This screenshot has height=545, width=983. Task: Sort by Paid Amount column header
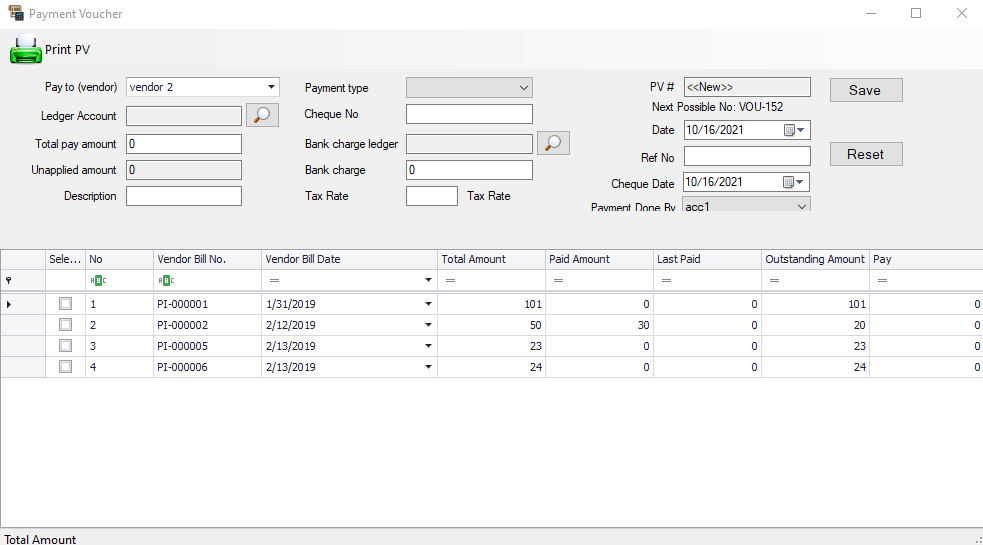[x=599, y=259]
